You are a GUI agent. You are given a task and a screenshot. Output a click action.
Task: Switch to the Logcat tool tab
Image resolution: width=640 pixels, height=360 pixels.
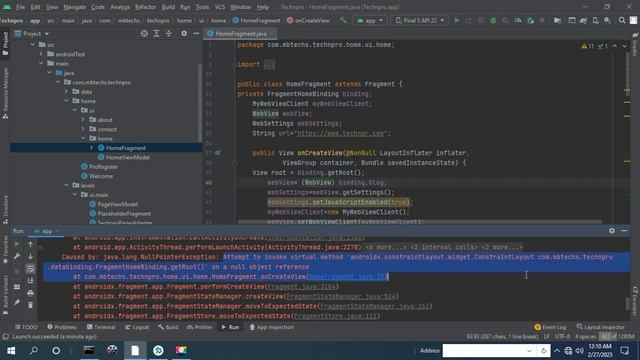(x=137, y=327)
